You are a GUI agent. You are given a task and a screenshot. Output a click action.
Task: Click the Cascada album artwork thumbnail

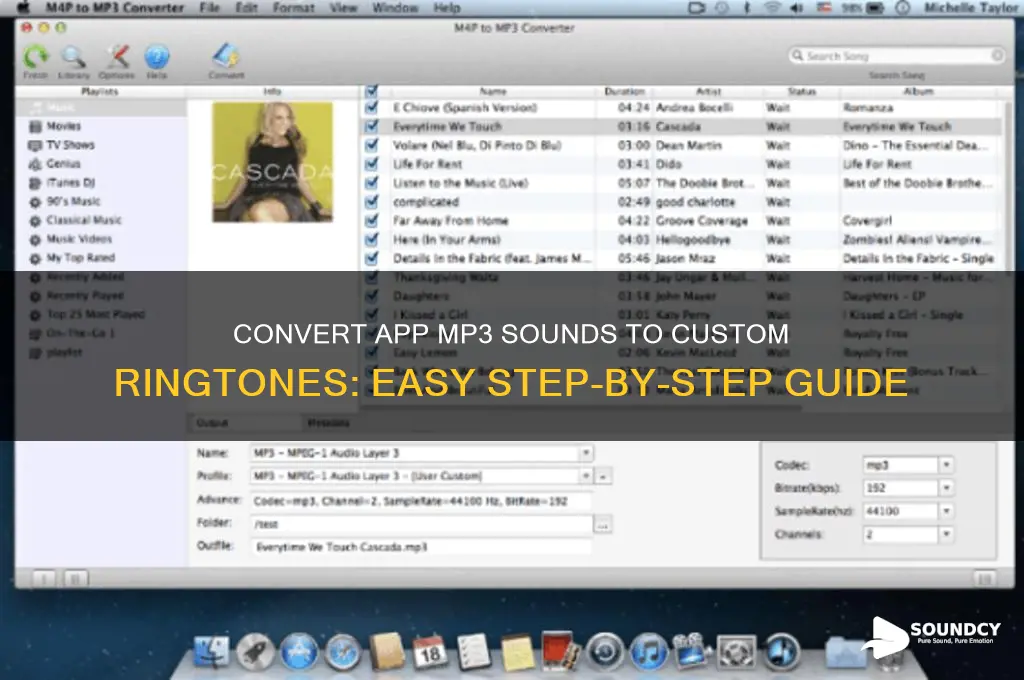pyautogui.click(x=272, y=162)
